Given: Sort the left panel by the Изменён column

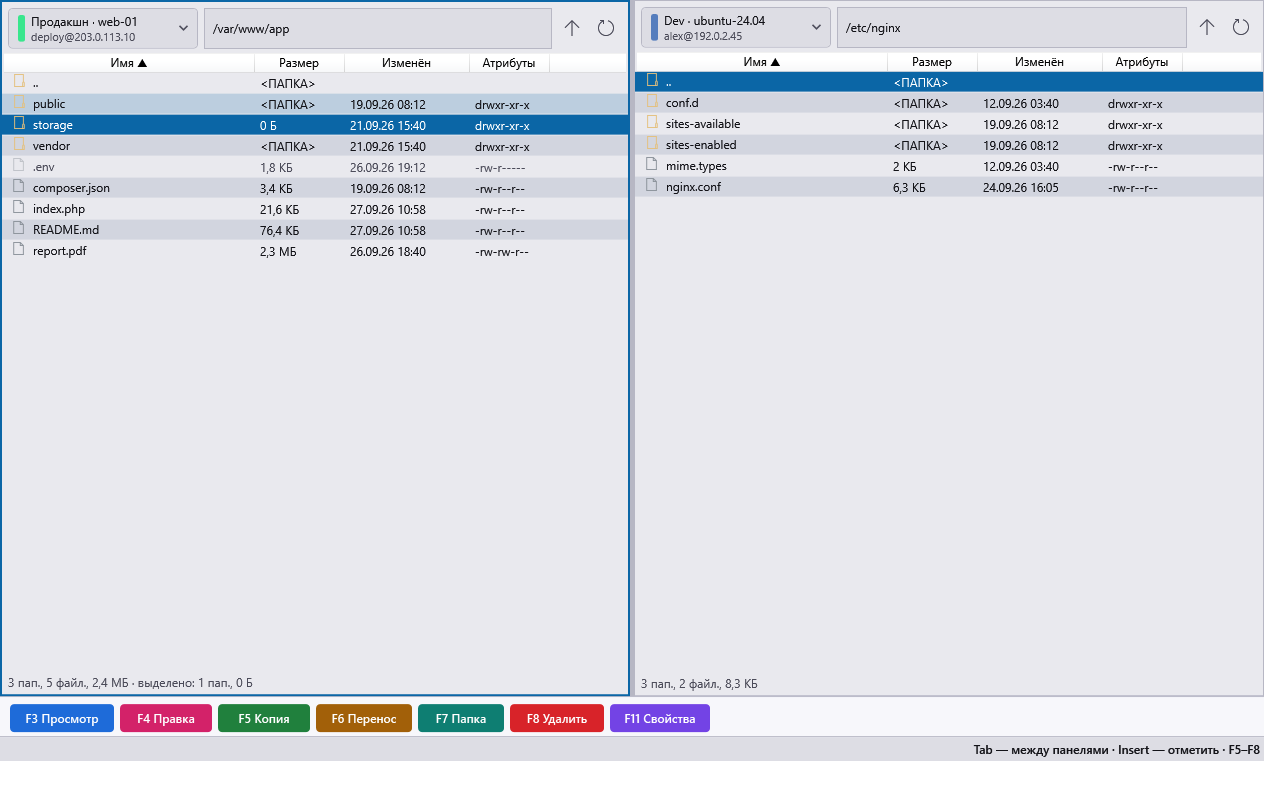Looking at the screenshot, I should [x=407, y=63].
